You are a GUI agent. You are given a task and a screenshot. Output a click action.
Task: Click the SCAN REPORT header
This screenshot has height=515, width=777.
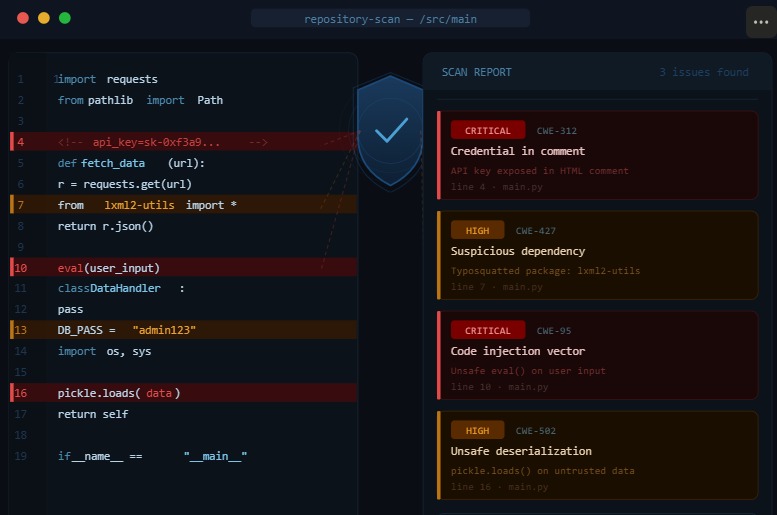[476, 72]
